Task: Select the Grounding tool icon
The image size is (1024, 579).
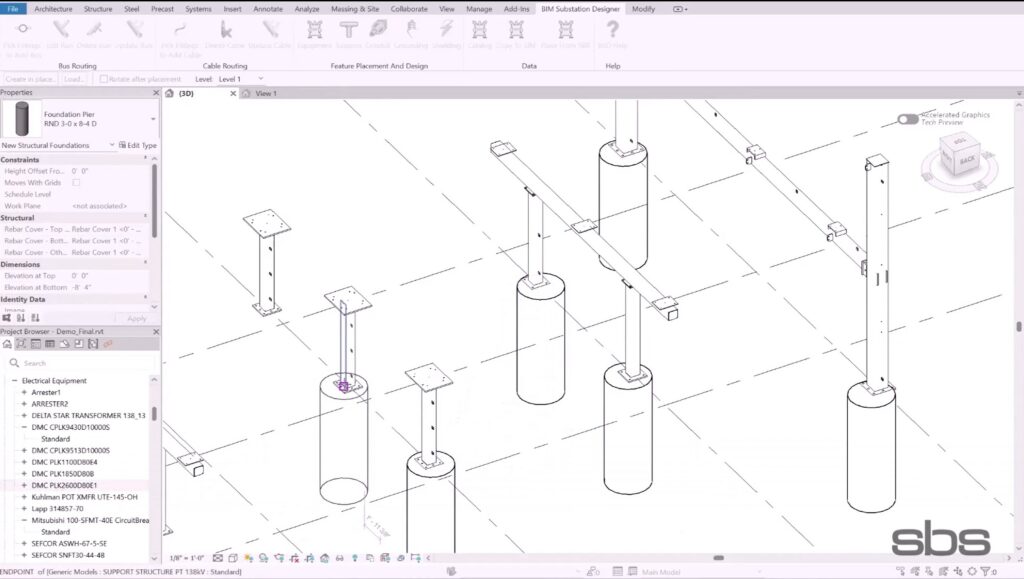Action: [409, 33]
